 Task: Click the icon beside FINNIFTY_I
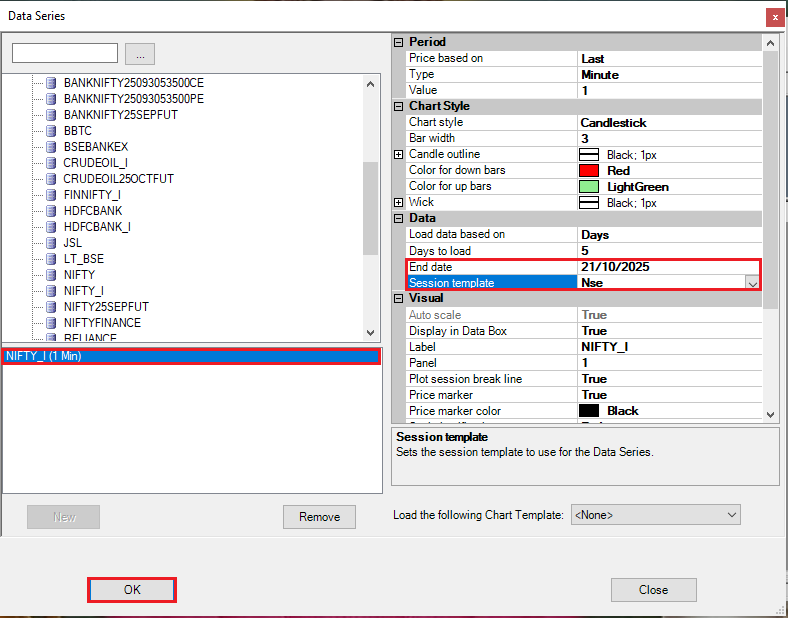(51, 195)
